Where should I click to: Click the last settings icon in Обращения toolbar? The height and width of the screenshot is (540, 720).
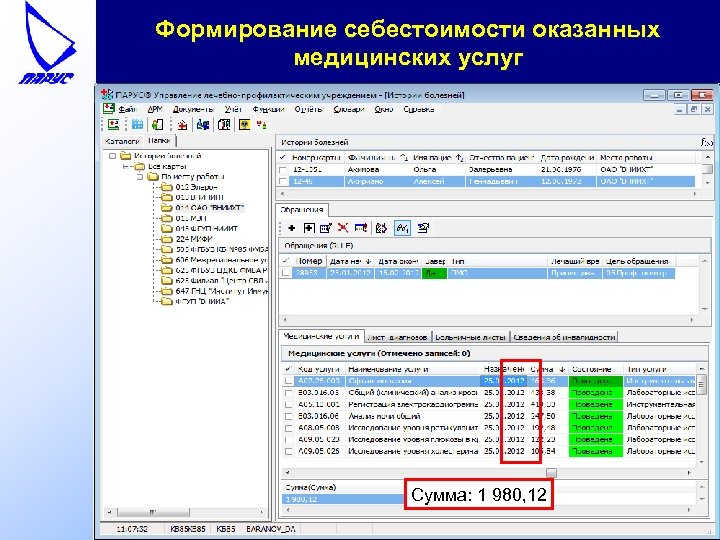point(423,228)
